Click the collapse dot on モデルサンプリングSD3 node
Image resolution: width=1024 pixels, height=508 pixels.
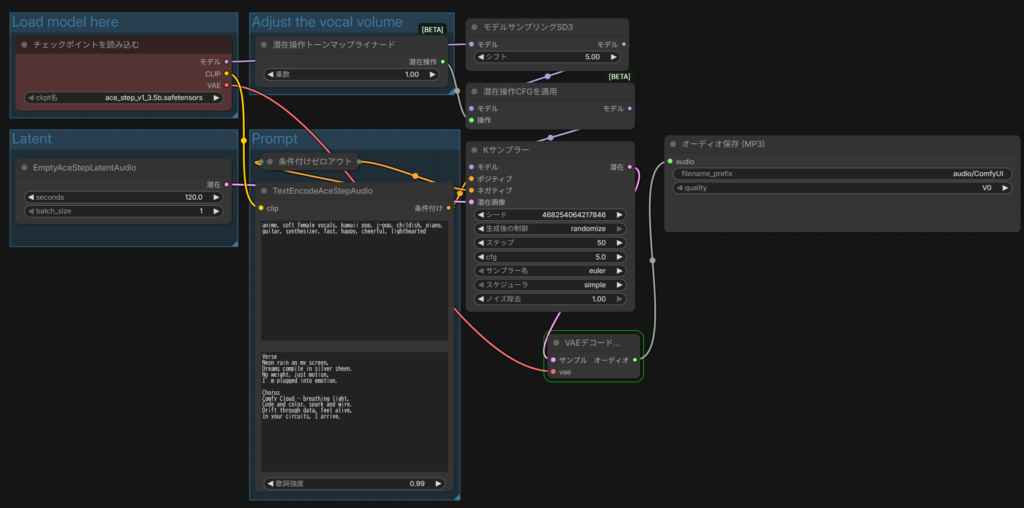475,27
